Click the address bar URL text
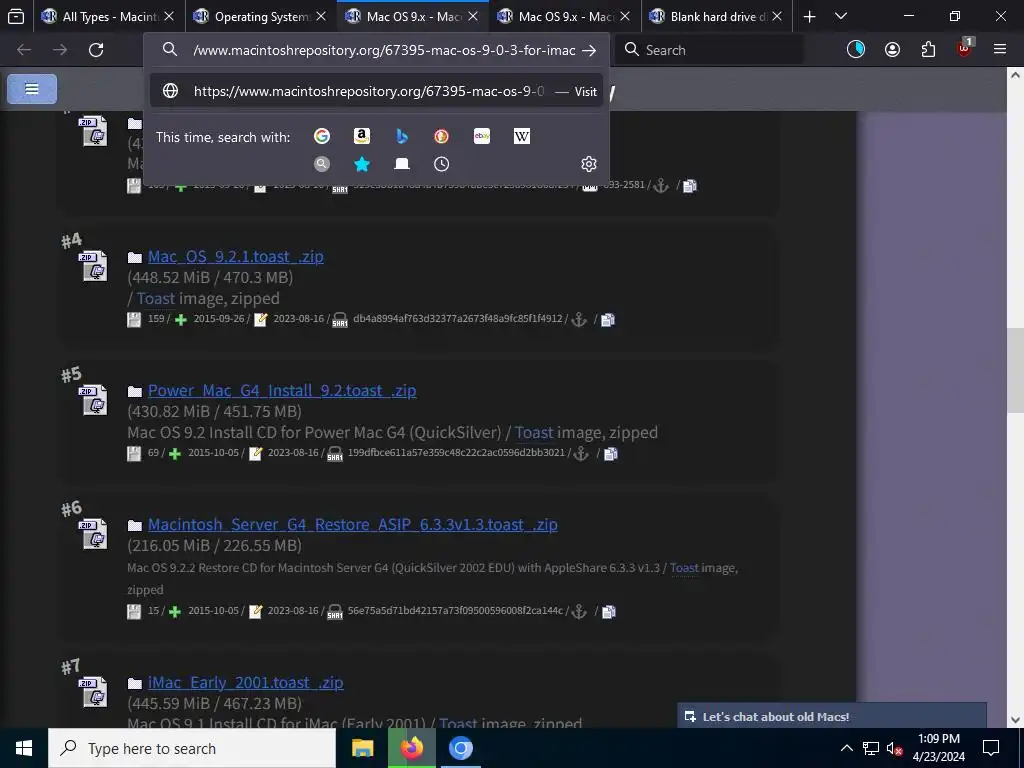 point(384,50)
